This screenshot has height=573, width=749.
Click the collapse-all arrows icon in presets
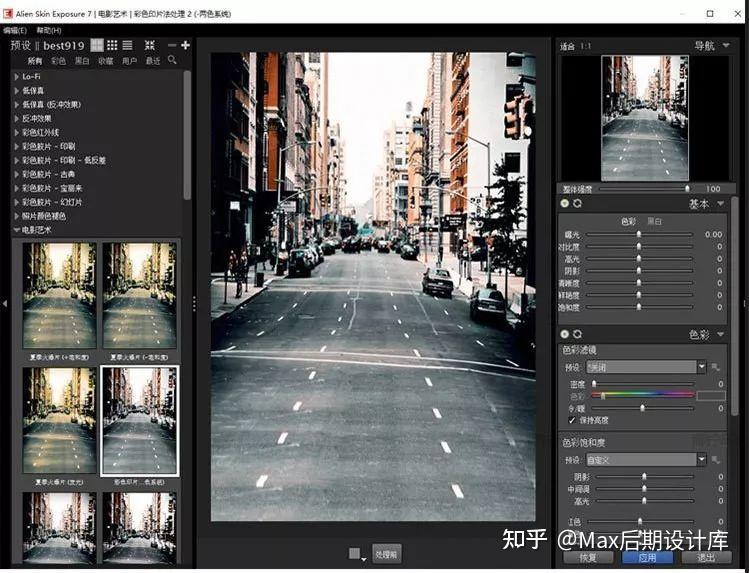pos(150,45)
